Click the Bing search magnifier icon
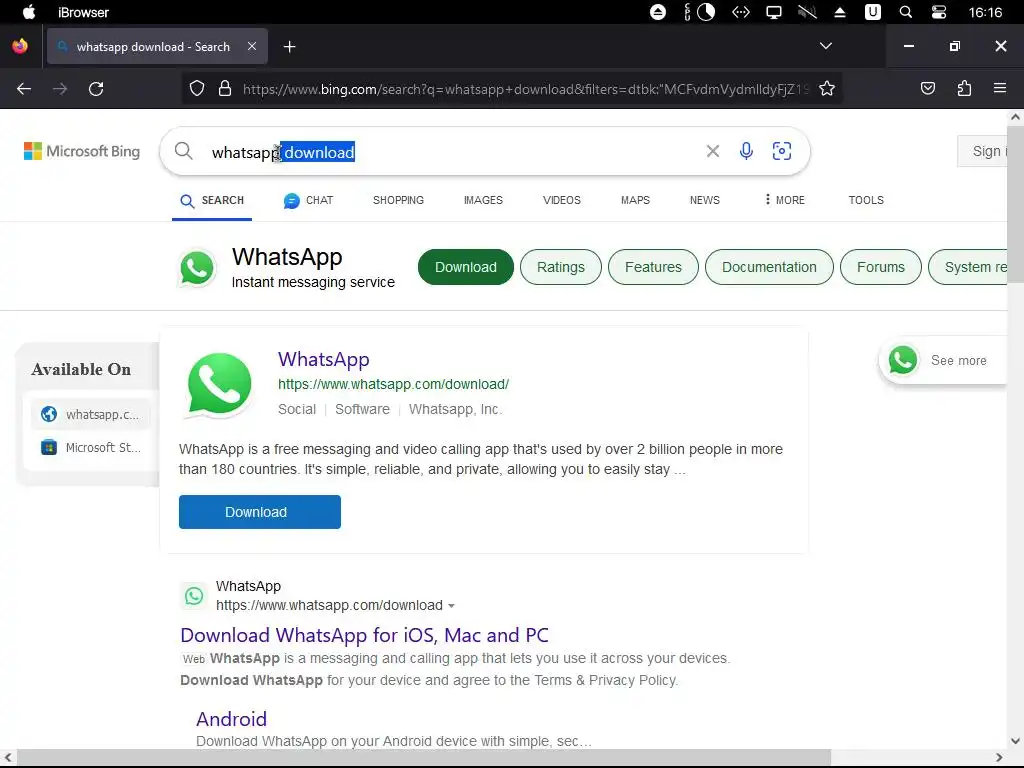This screenshot has width=1024, height=768. 184,151
